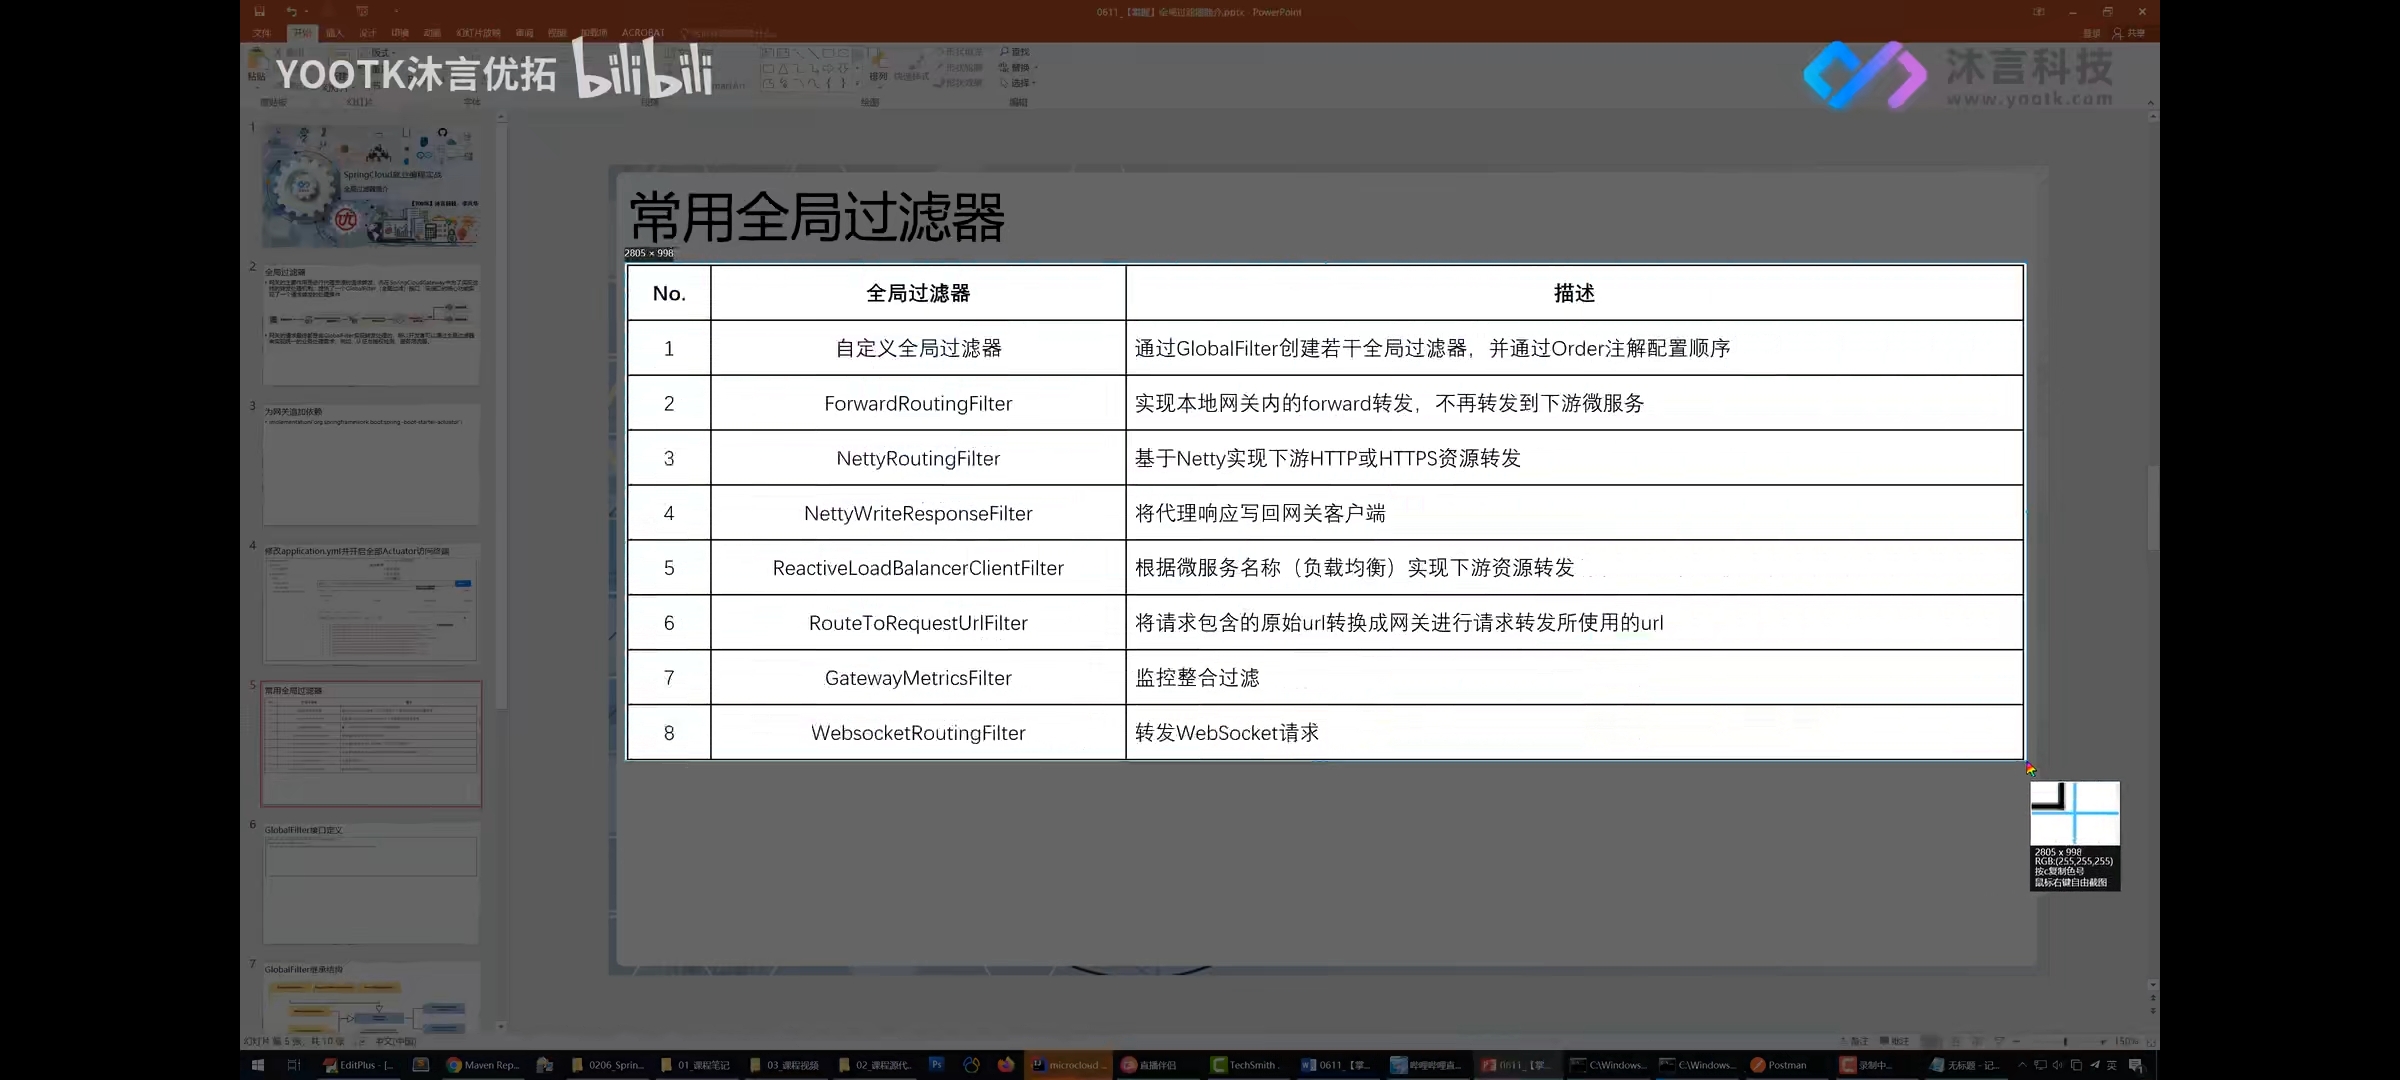Click the ReactiveLoadBalancerClientFilter table cell
The image size is (2400, 1080).
tap(918, 568)
